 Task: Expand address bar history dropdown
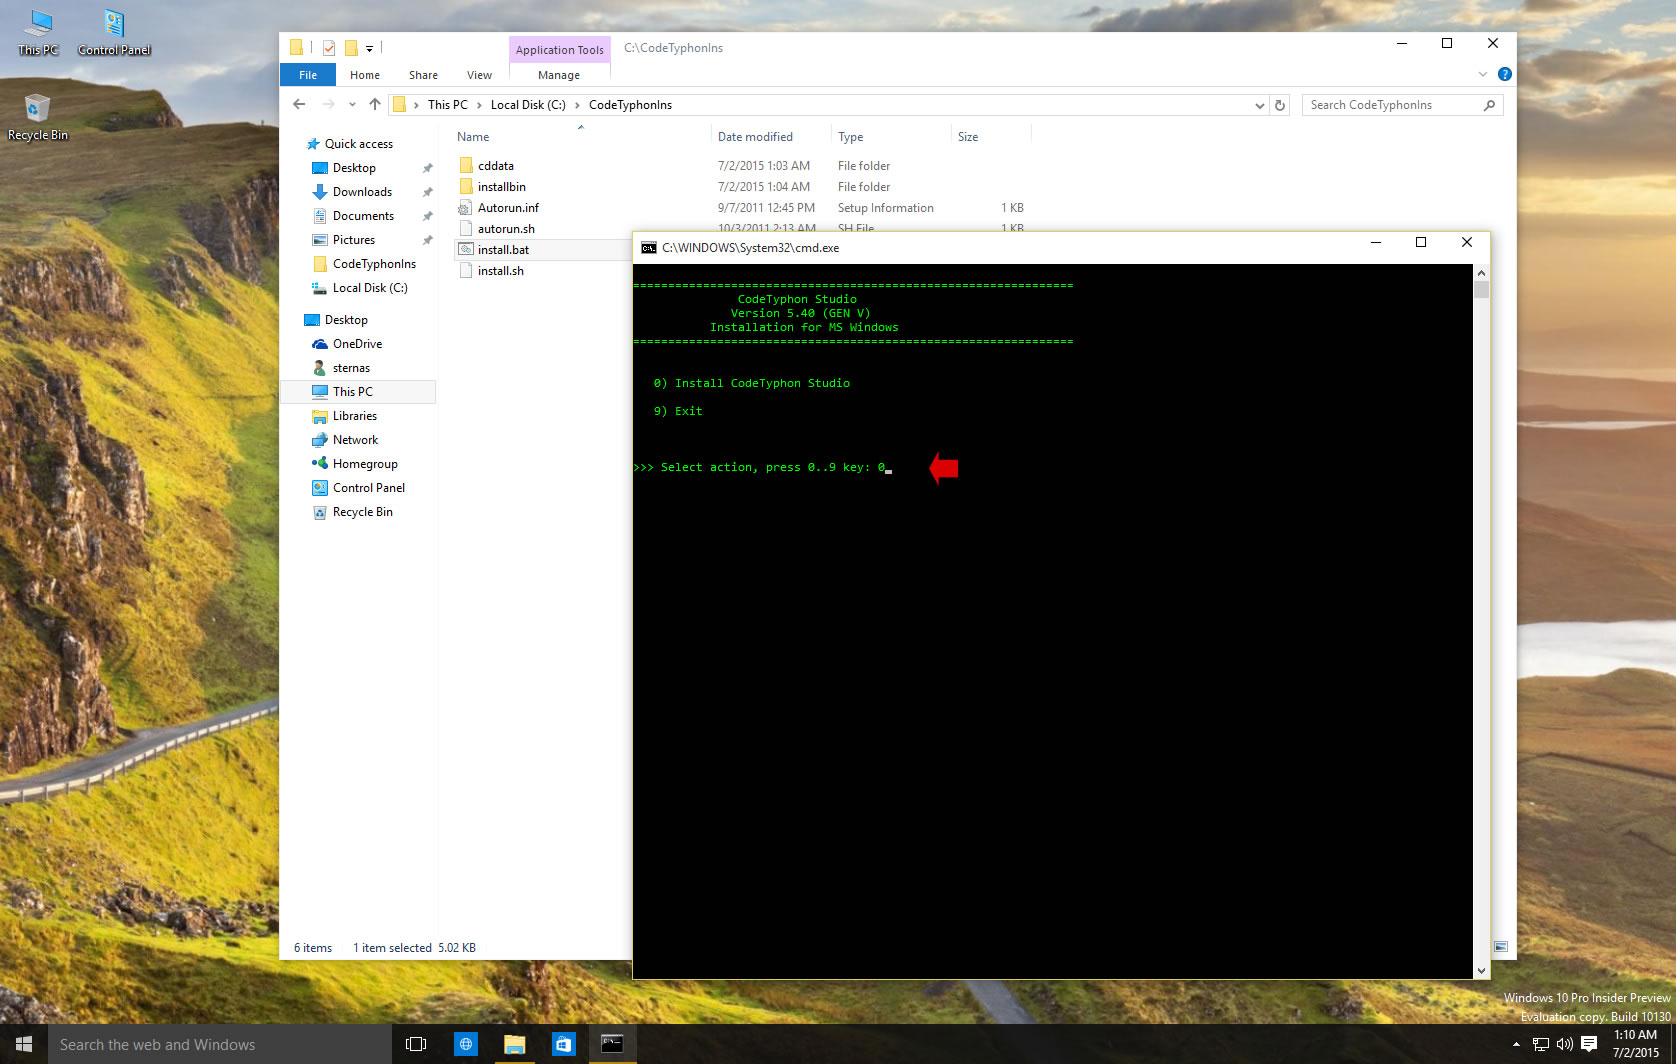[1259, 105]
